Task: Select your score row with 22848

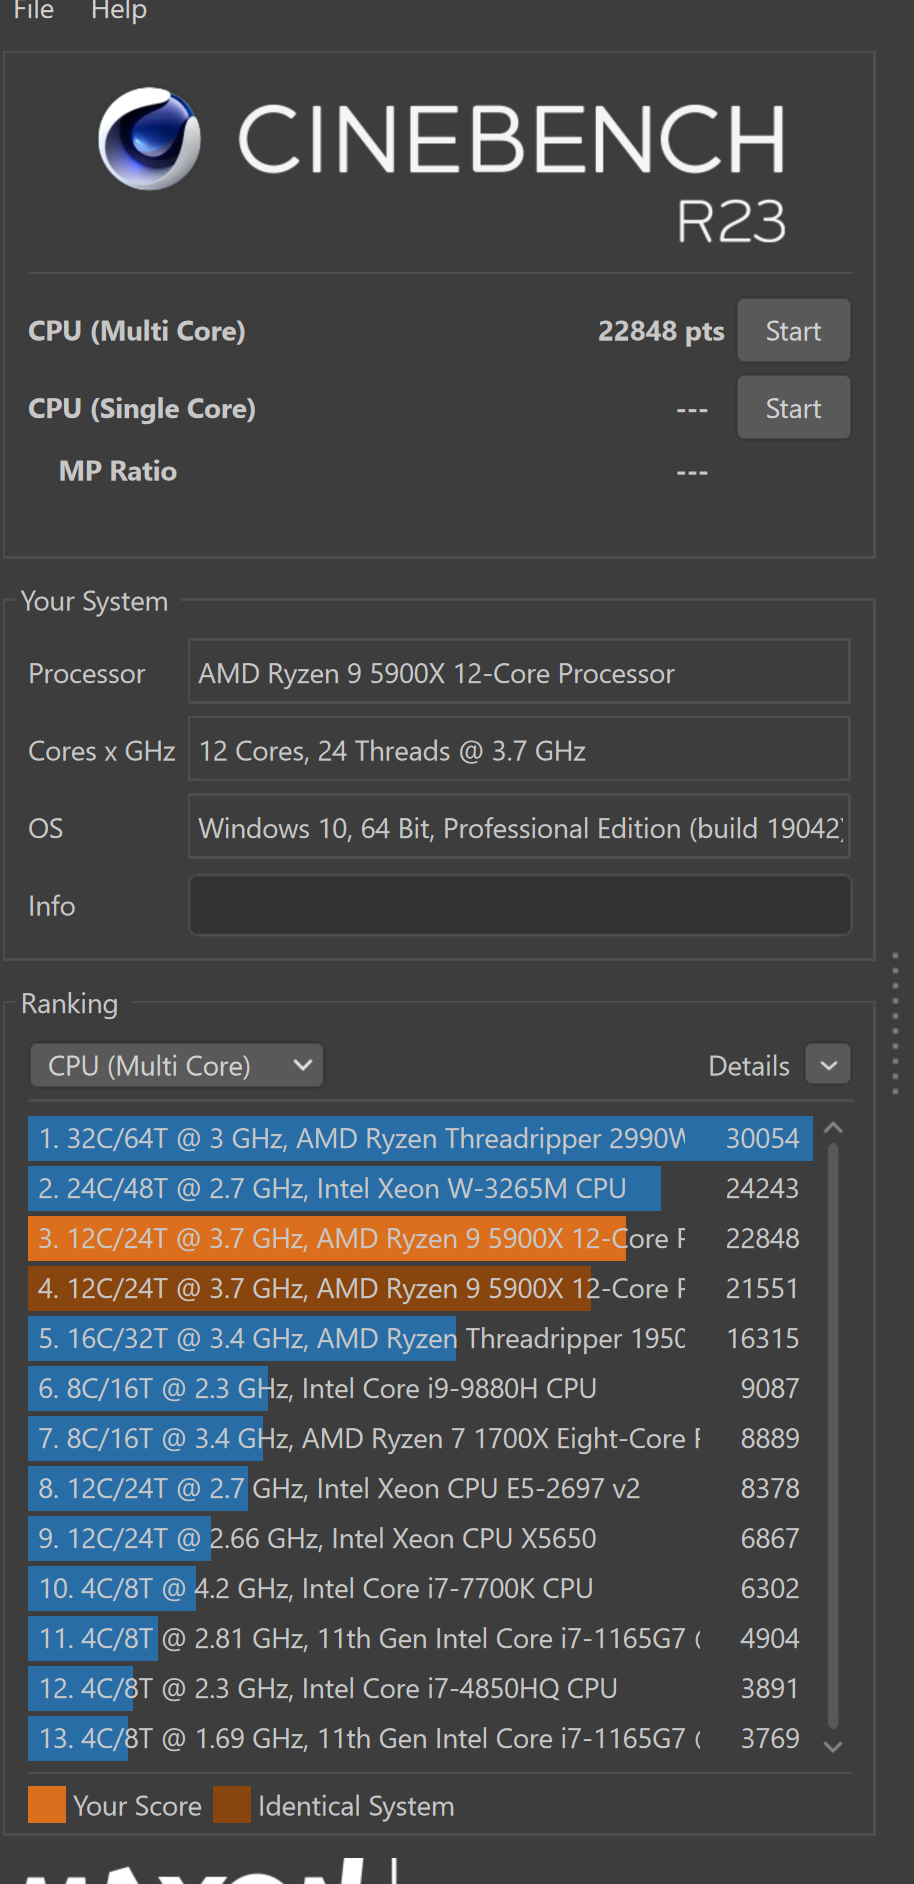Action: [x=420, y=1238]
